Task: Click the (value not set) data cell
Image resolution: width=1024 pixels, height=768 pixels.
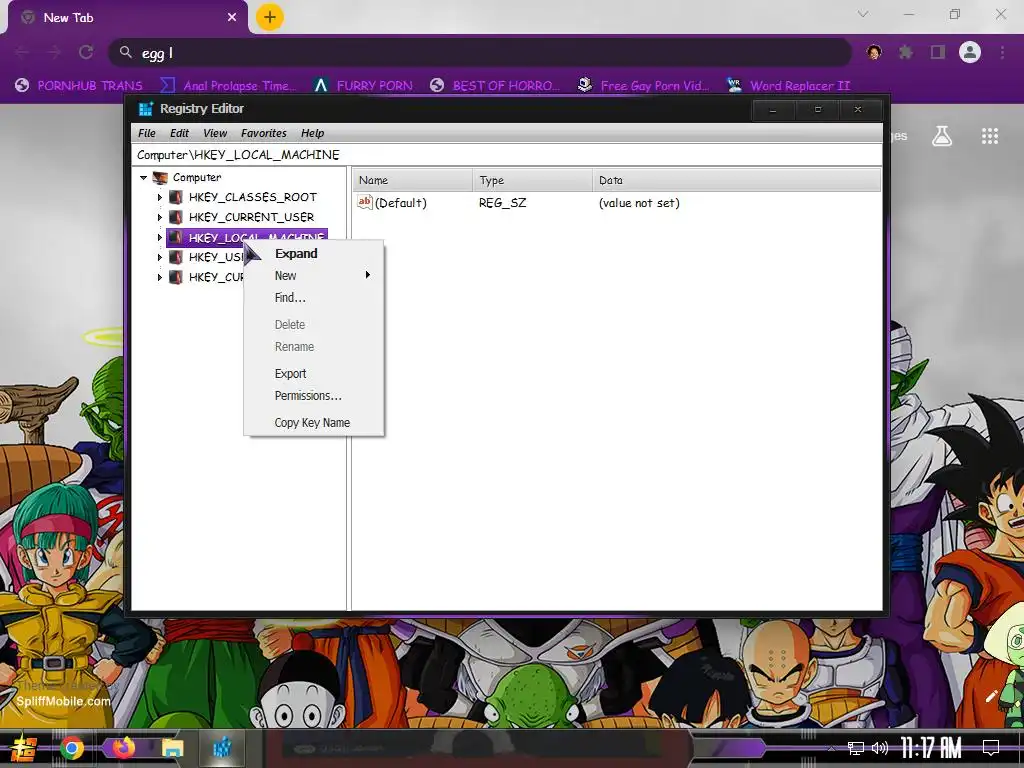Action: (639, 203)
